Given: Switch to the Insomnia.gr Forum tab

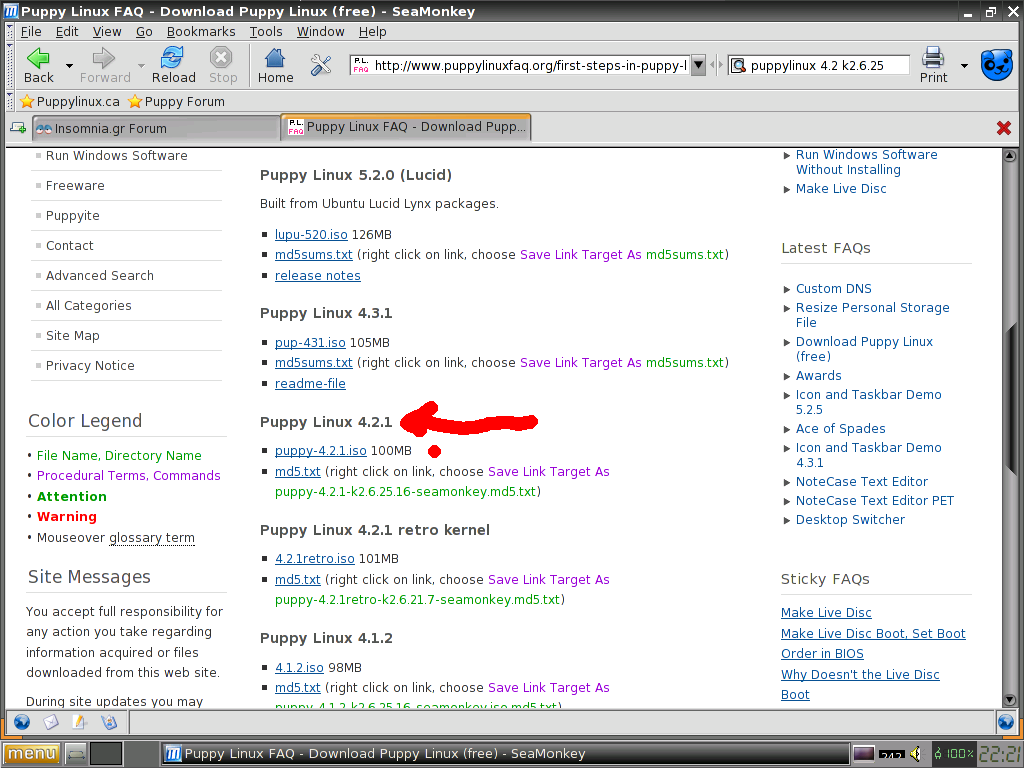Looking at the screenshot, I should tap(156, 129).
